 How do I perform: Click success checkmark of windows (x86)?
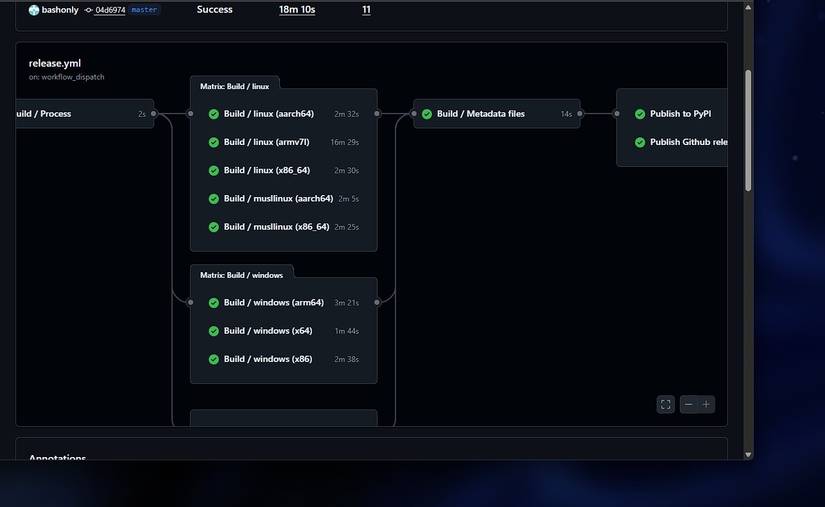pyautogui.click(x=214, y=360)
